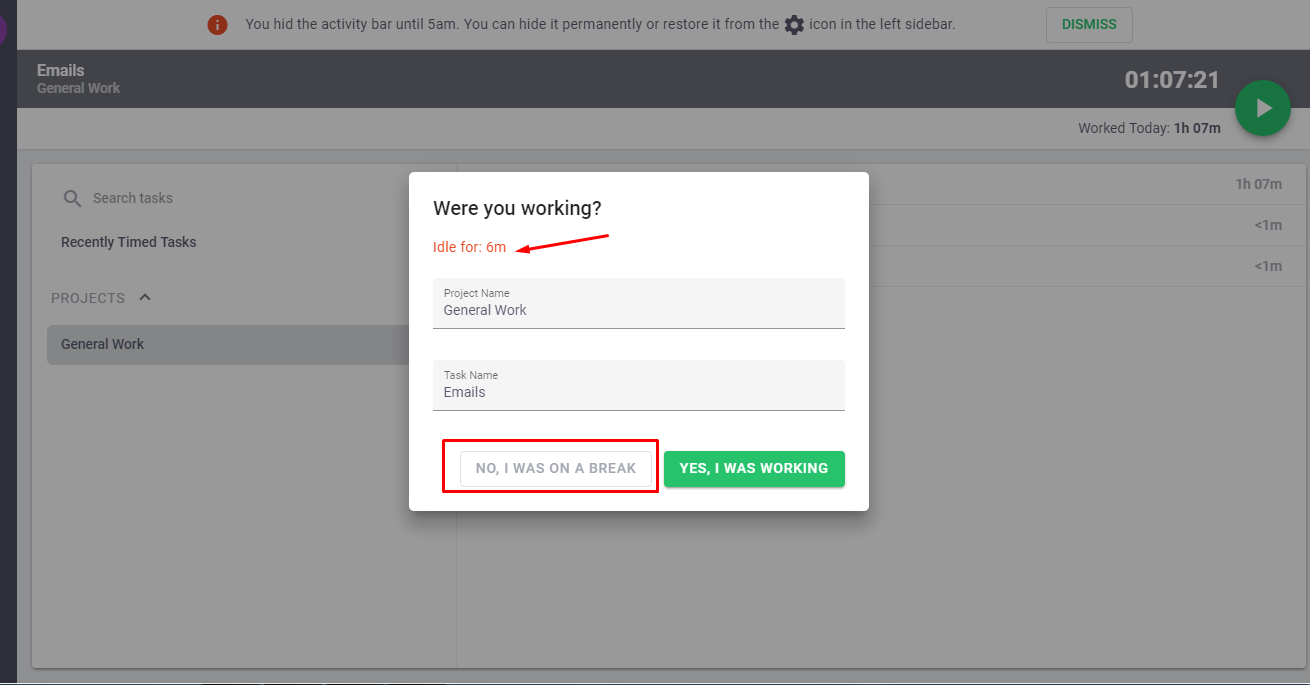1310x685 pixels.
Task: Focus the Search tasks box
Action: click(240, 198)
